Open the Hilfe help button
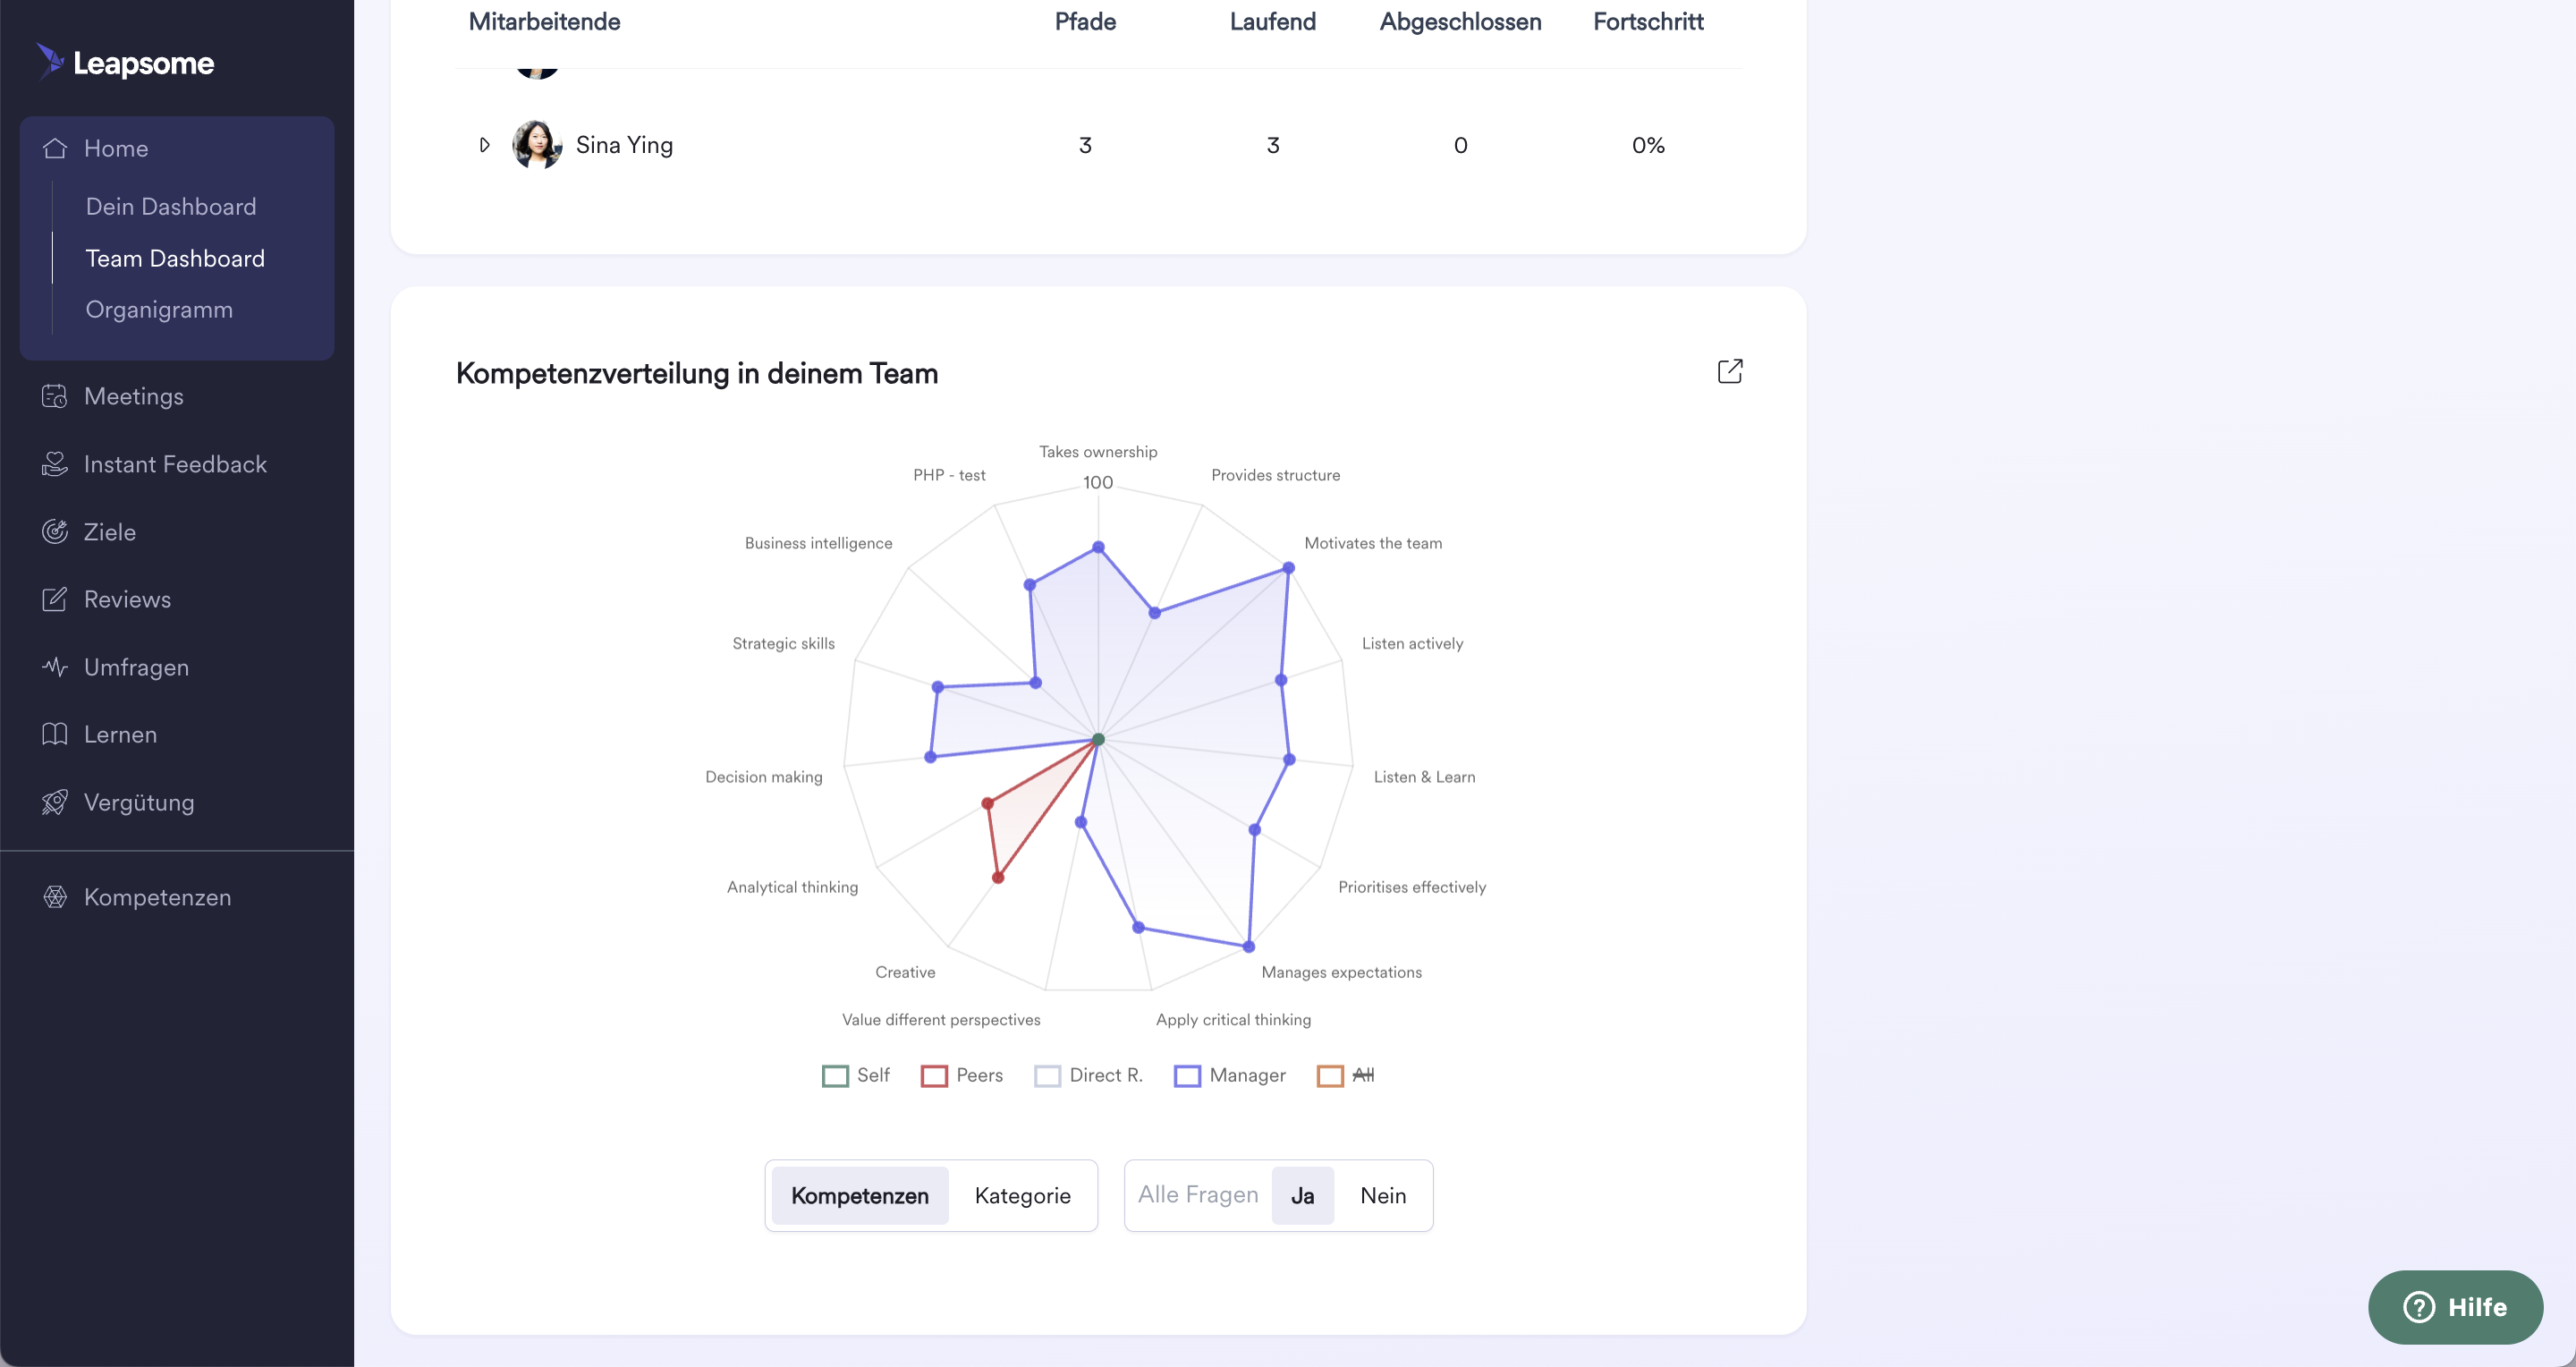This screenshot has width=2576, height=1367. pos(2455,1307)
